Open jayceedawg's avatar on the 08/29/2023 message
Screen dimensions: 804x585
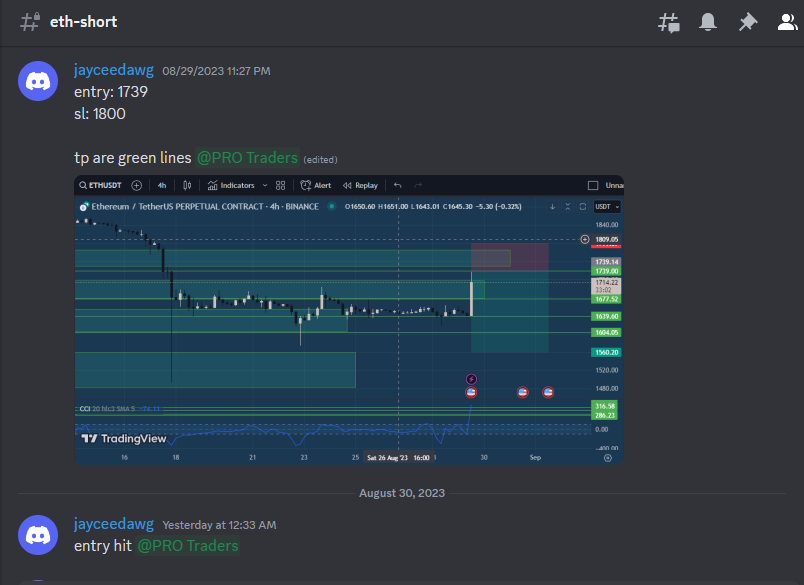(38, 81)
